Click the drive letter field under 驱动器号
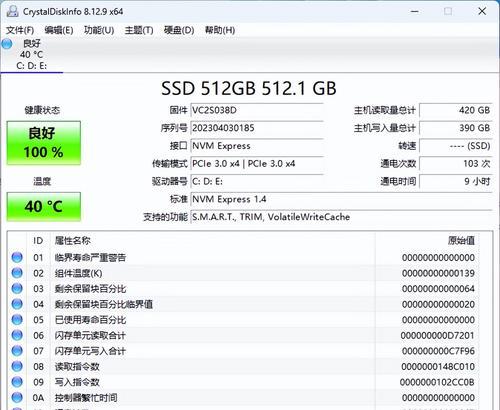This screenshot has width=500, height=410. point(257,182)
